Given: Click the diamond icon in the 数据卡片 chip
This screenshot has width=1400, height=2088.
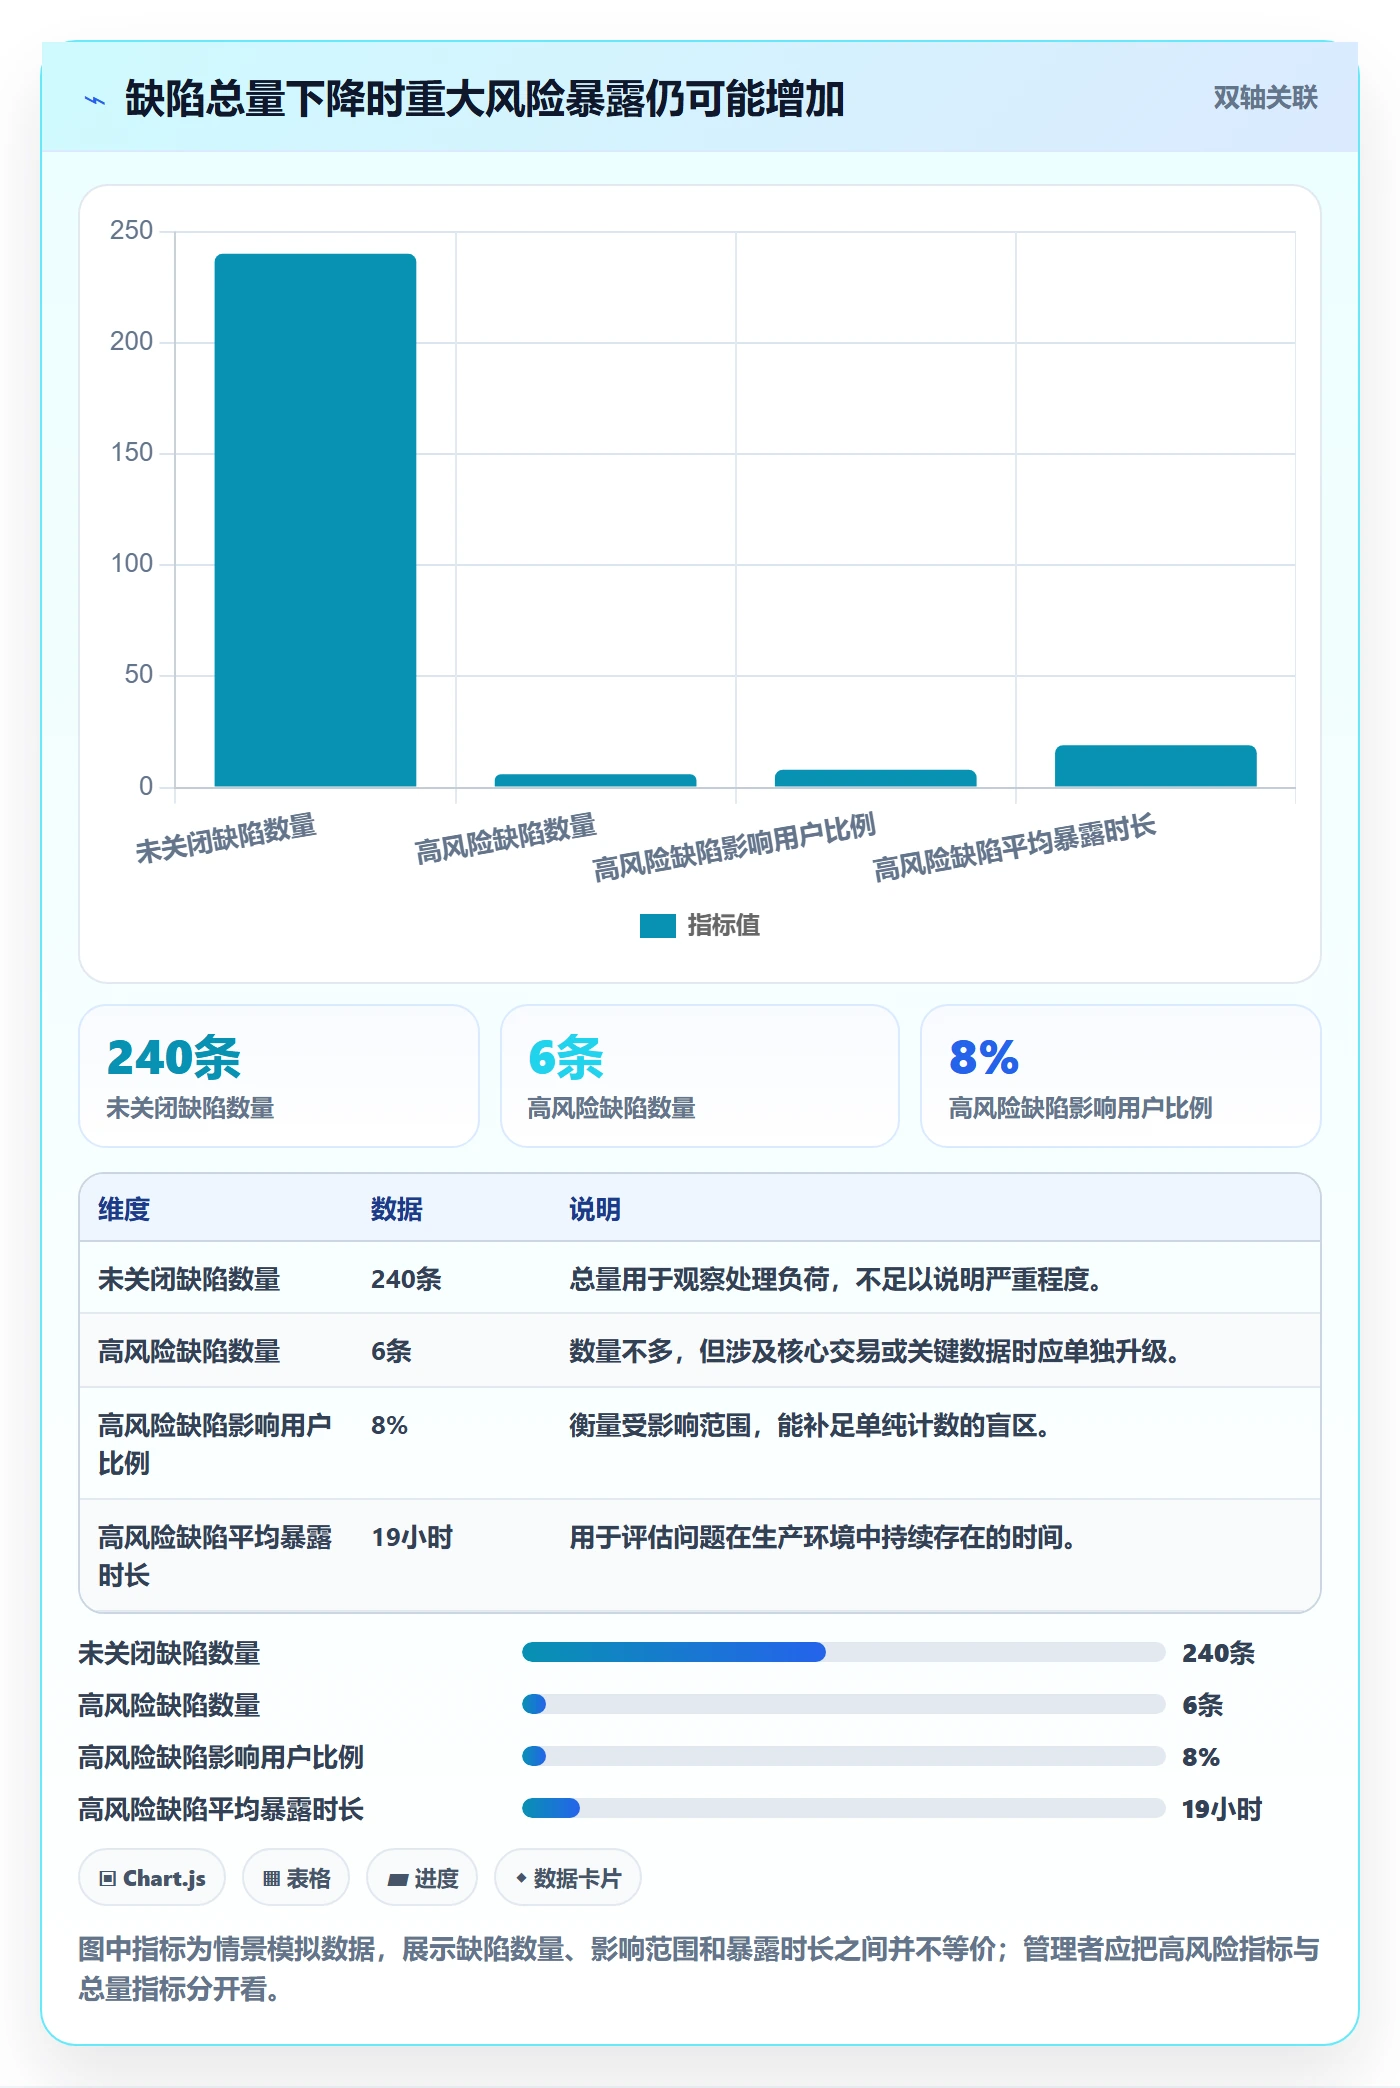Looking at the screenshot, I should click(x=521, y=1878).
